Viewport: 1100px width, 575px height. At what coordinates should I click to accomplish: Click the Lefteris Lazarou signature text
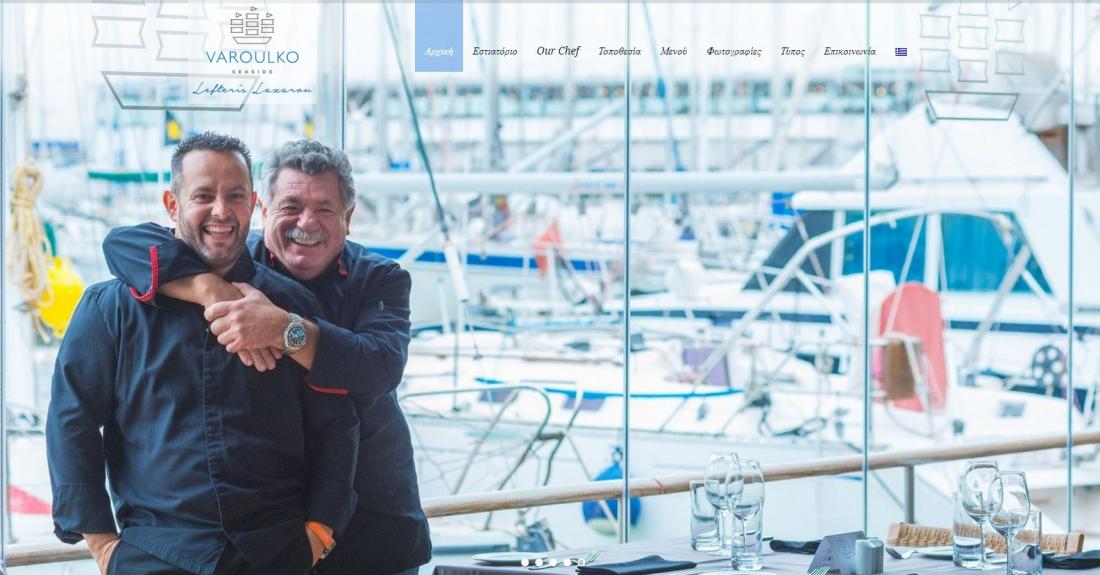pyautogui.click(x=252, y=89)
